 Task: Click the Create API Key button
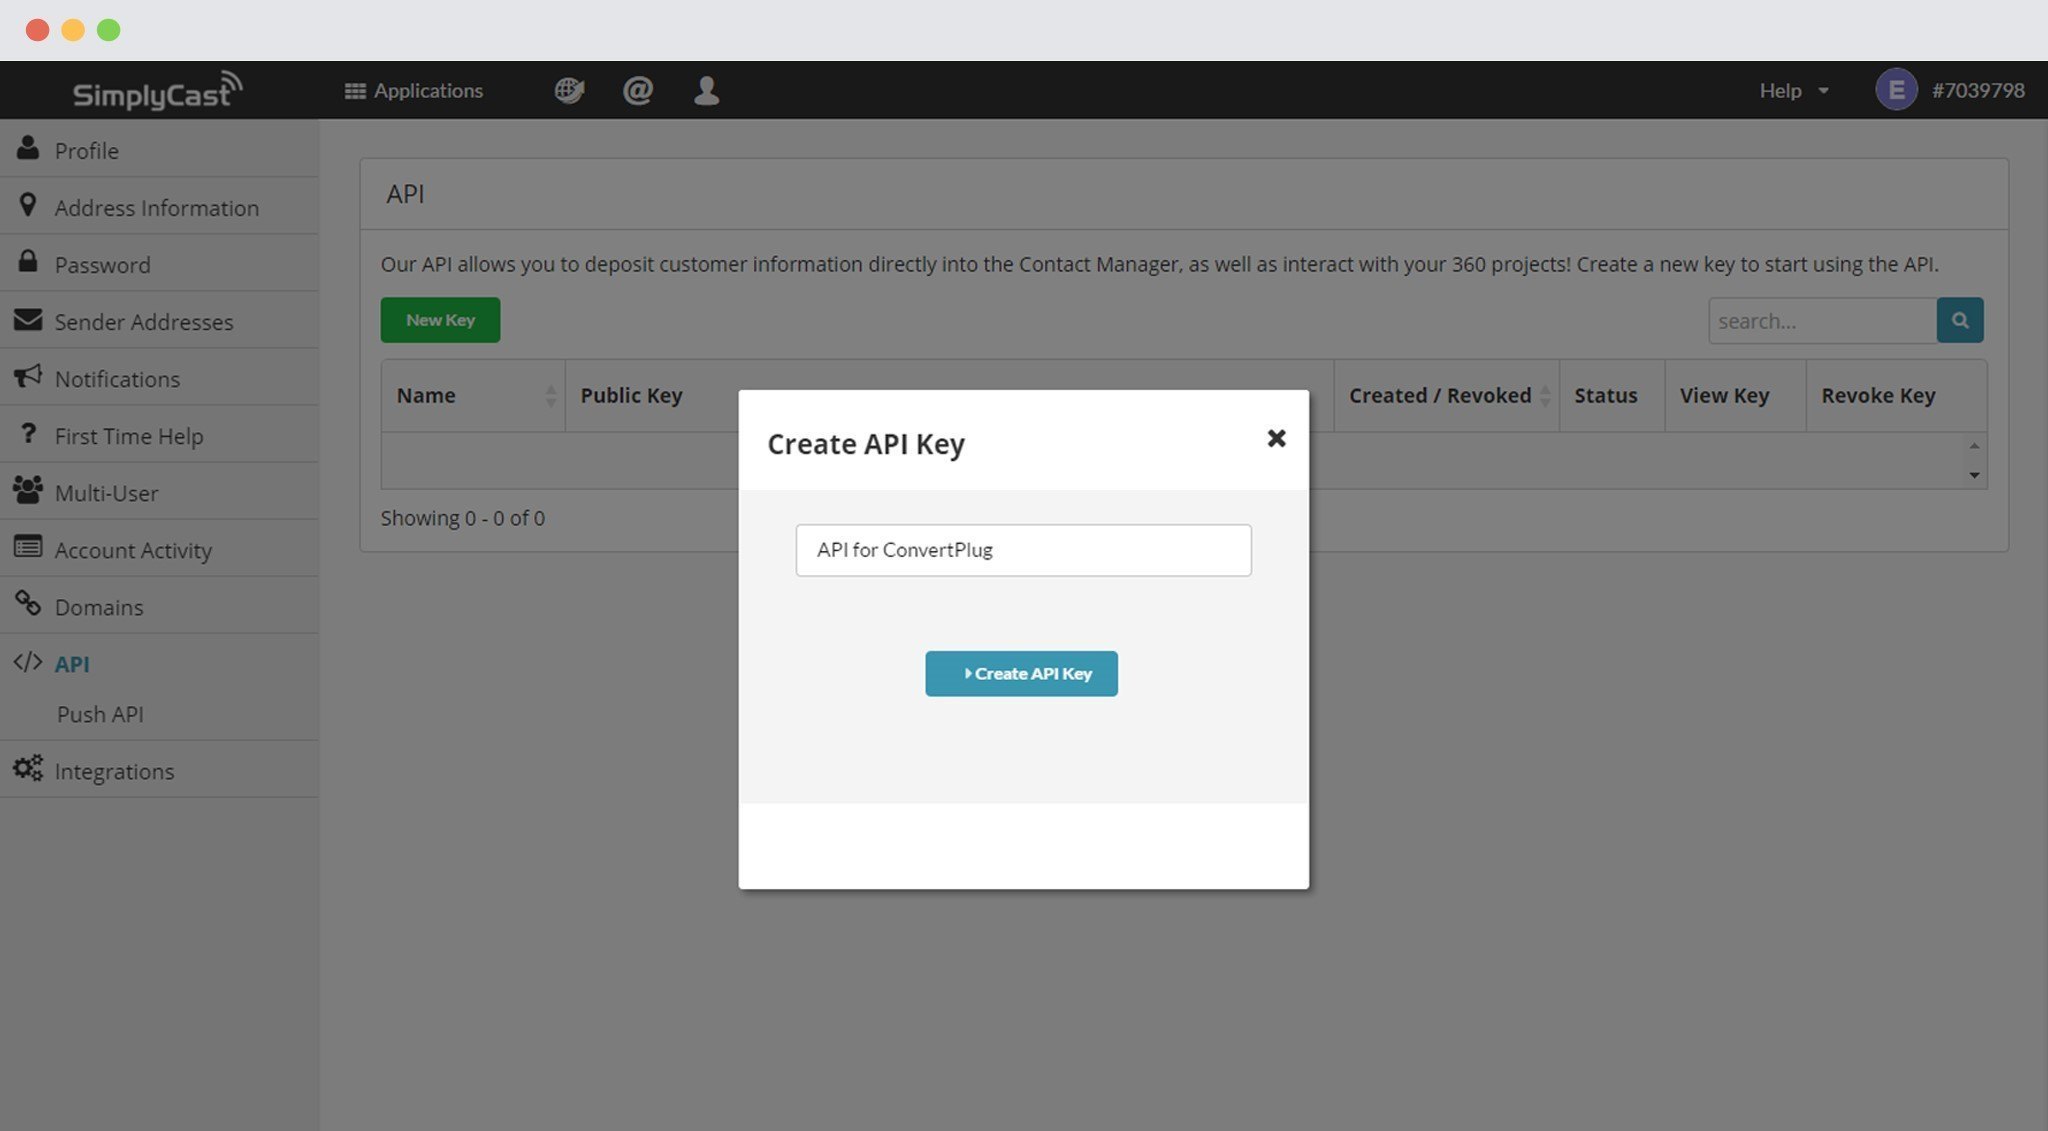tap(1021, 674)
